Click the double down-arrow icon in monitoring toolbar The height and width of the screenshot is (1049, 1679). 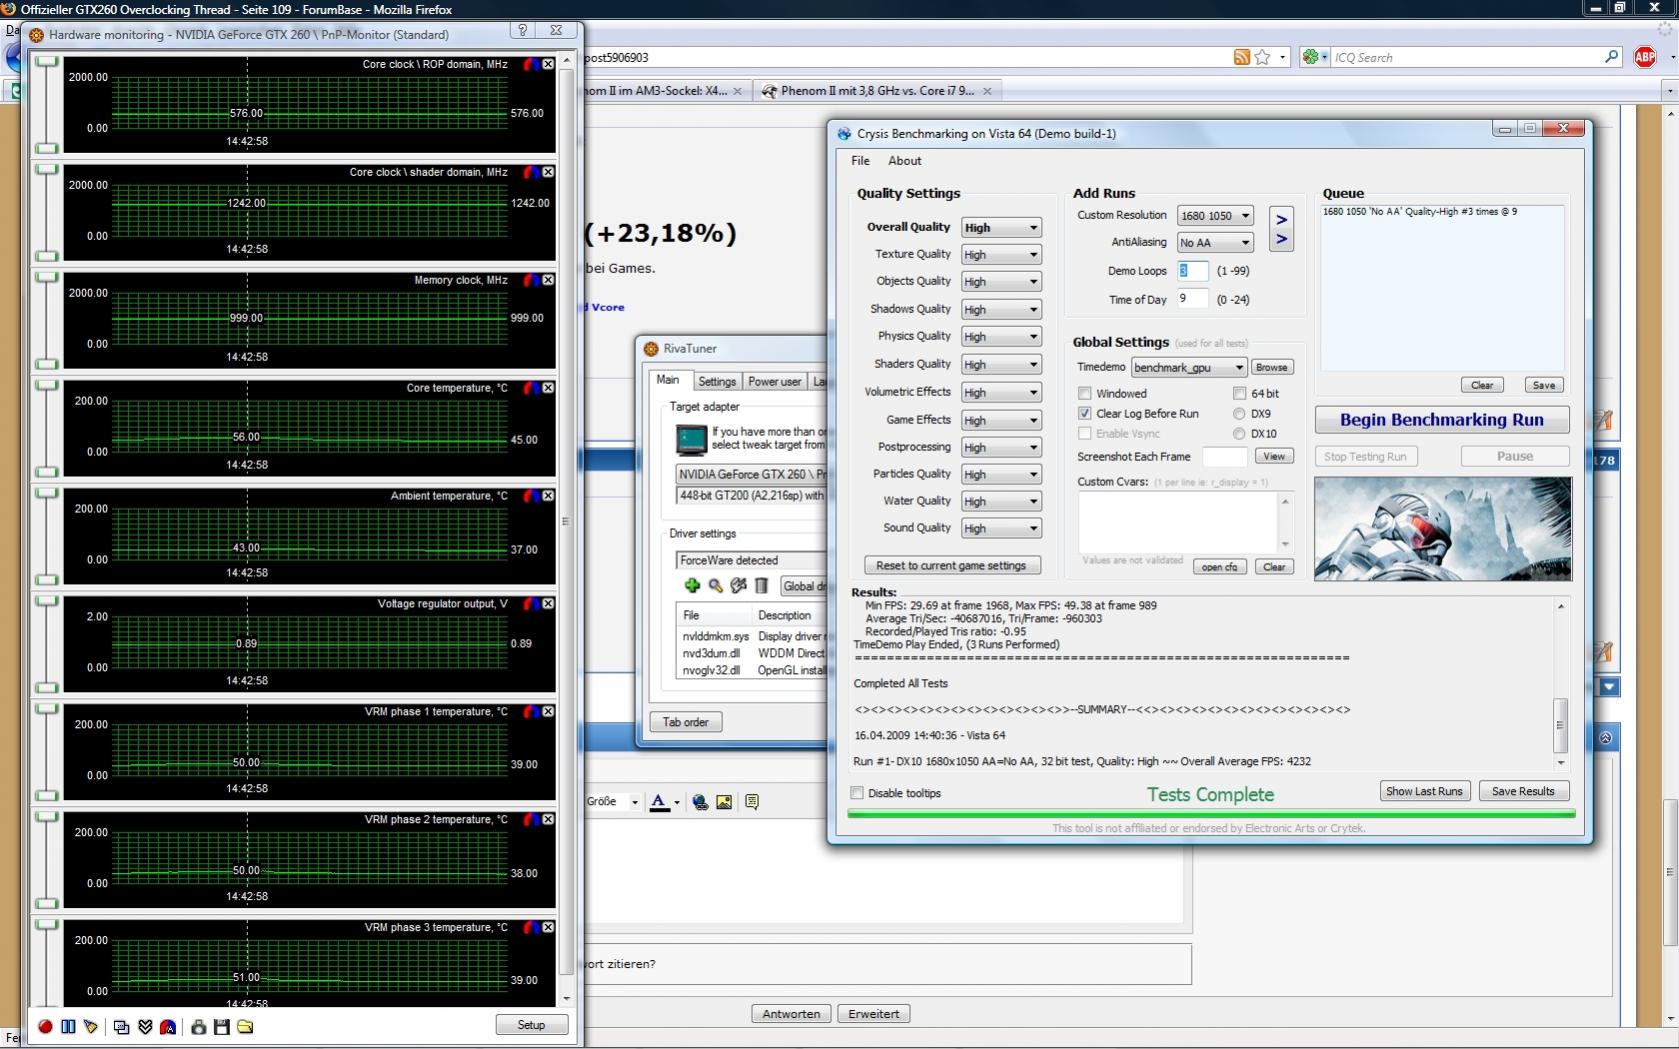(145, 1027)
